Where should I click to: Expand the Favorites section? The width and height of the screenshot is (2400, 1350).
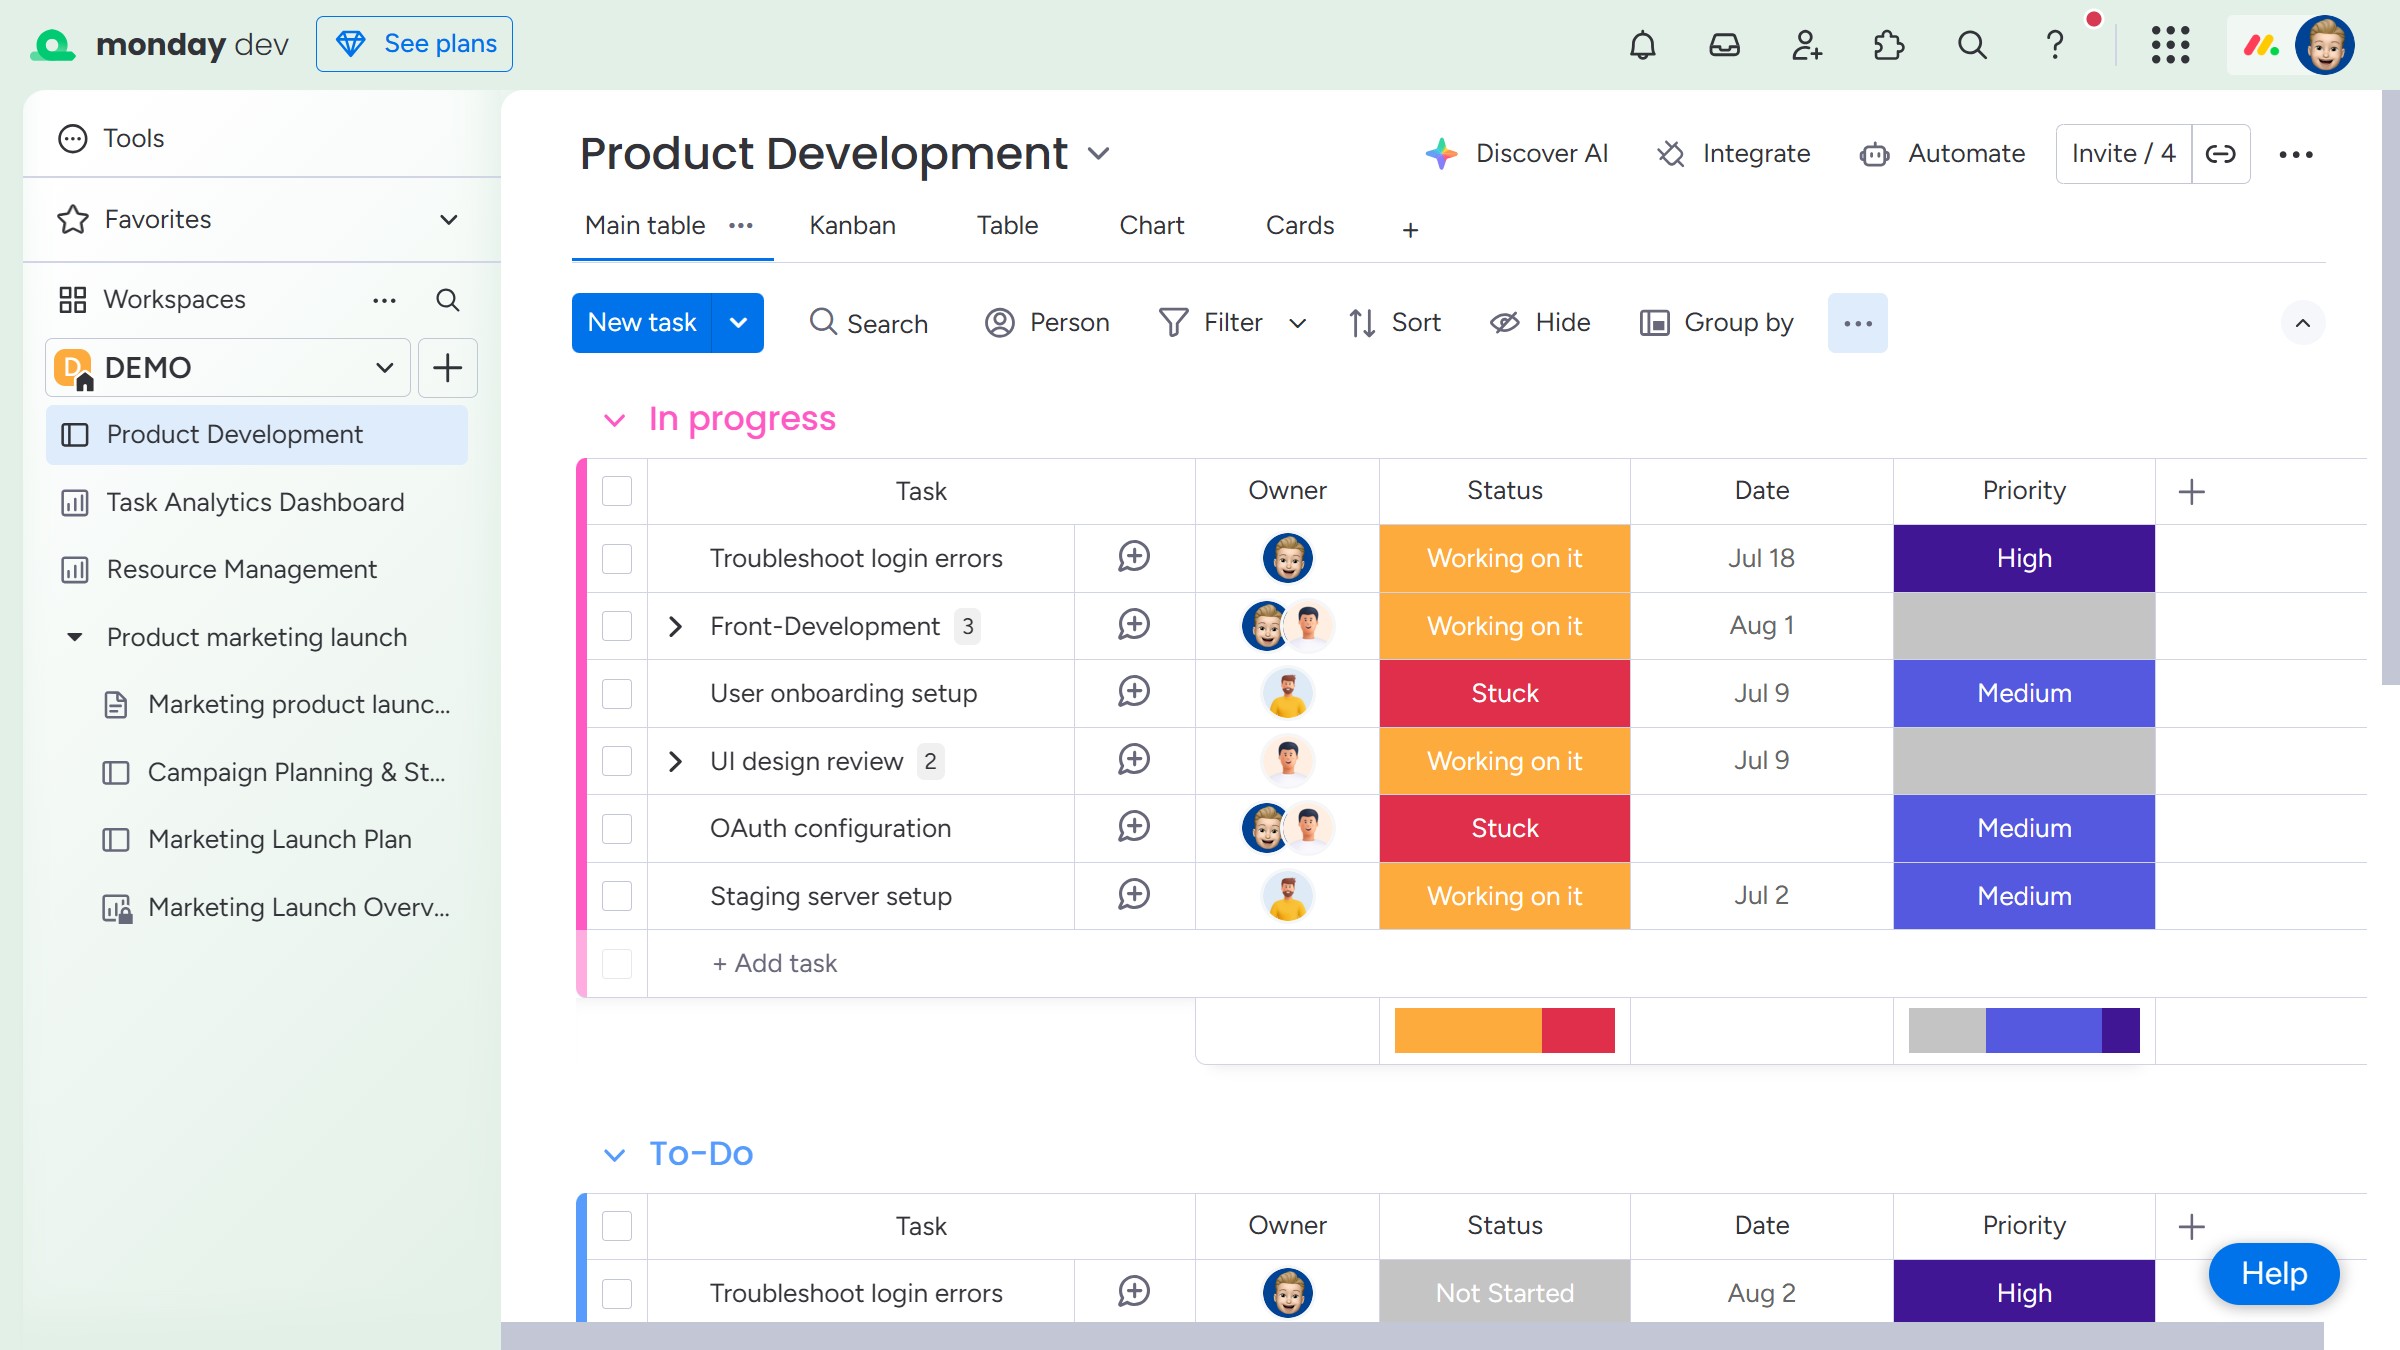[x=449, y=219]
